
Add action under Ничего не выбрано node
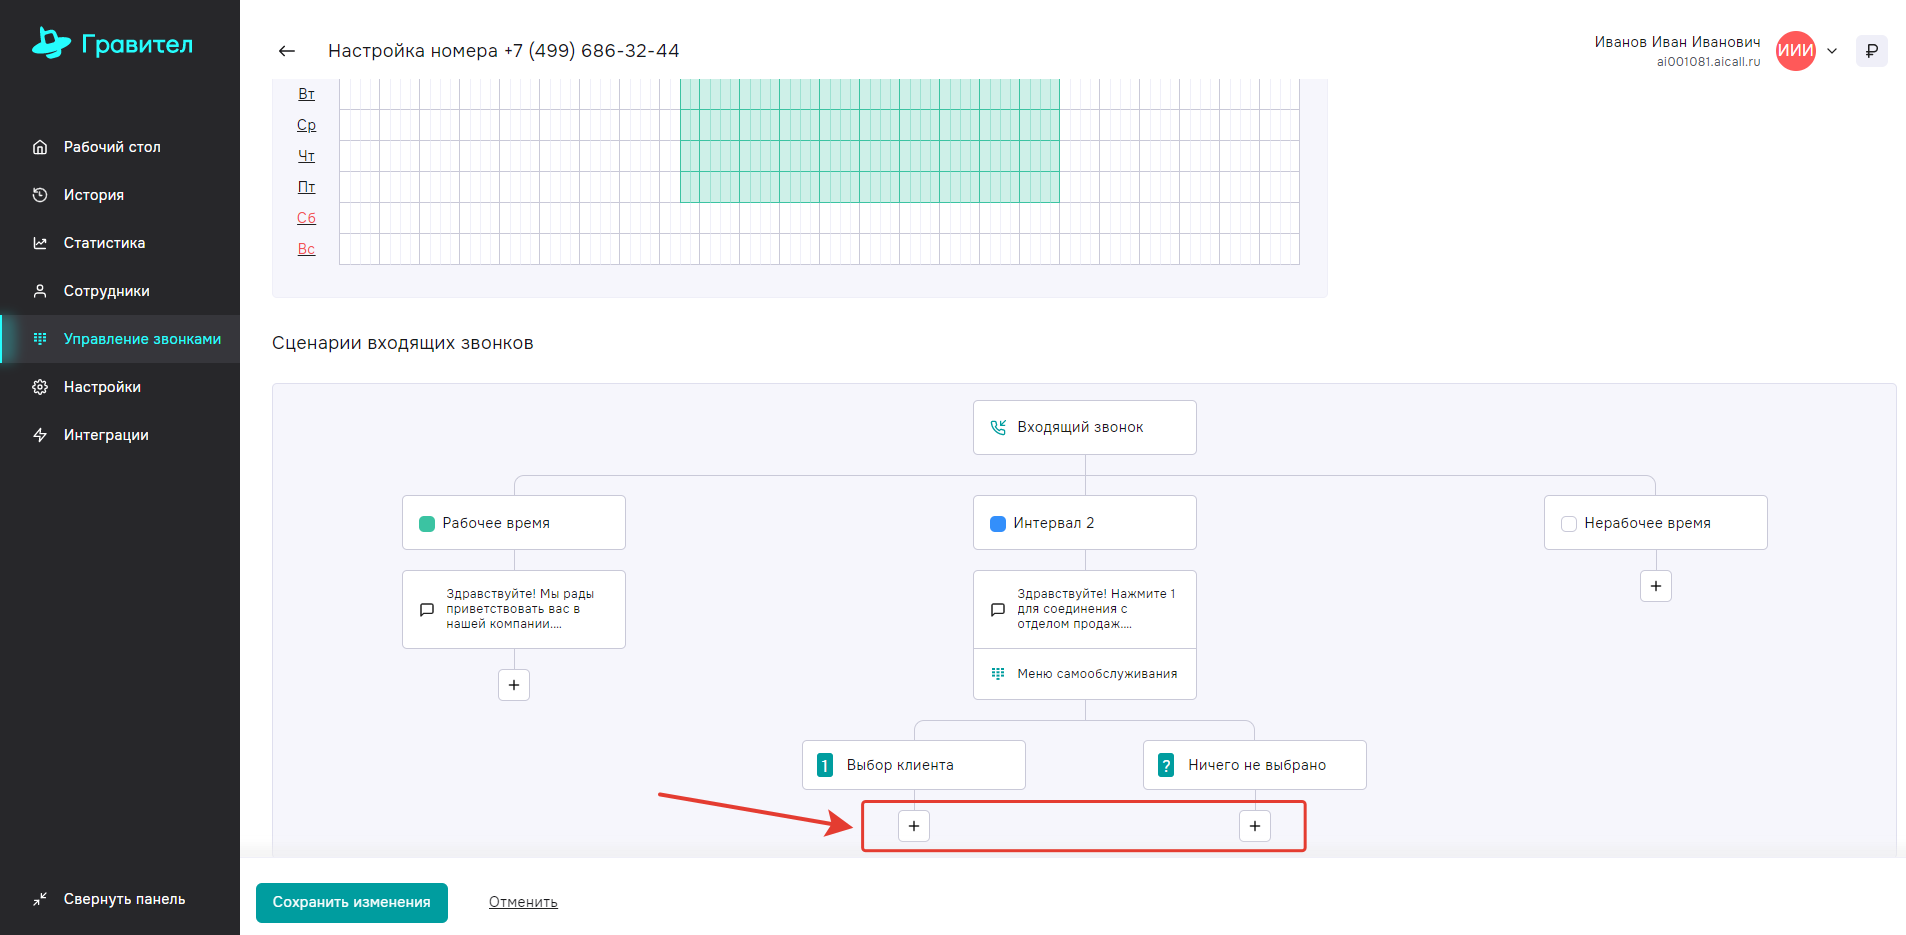pyautogui.click(x=1254, y=826)
